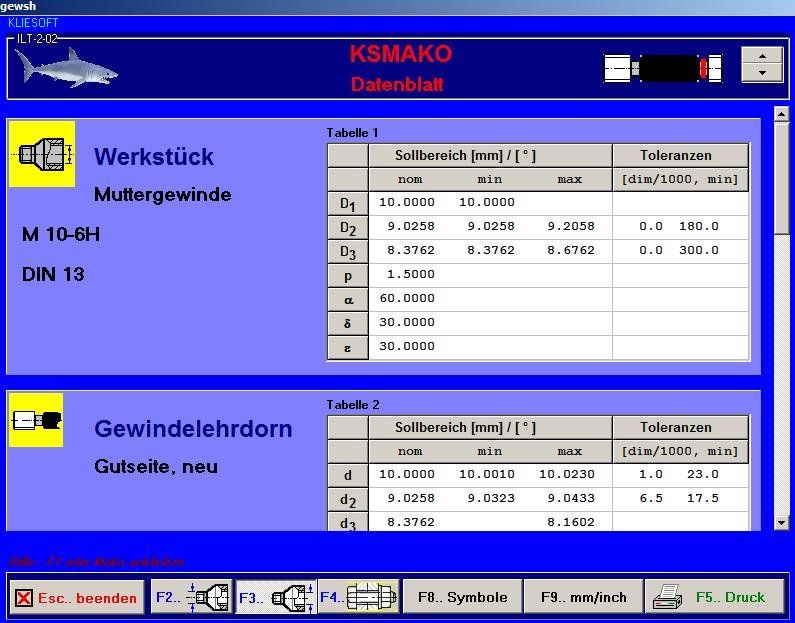Click the printer icon on the Druck button

667,597
